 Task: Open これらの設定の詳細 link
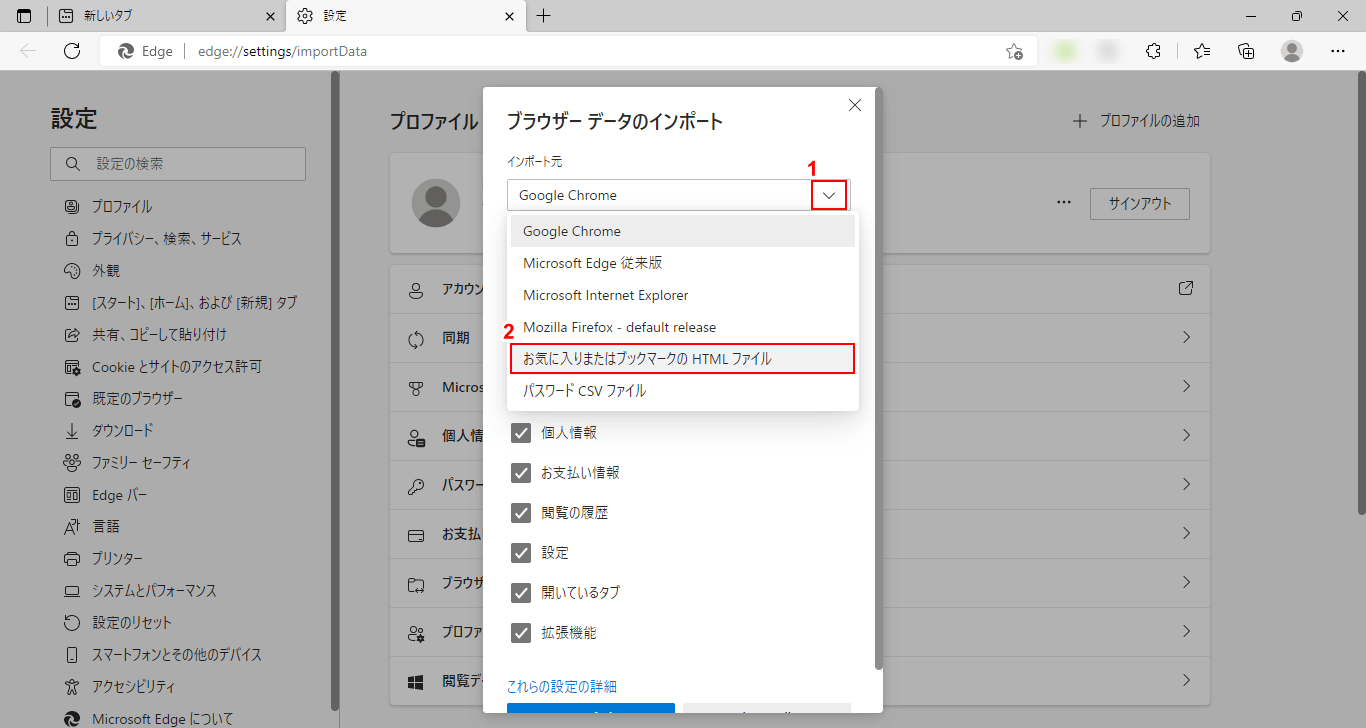point(562,686)
